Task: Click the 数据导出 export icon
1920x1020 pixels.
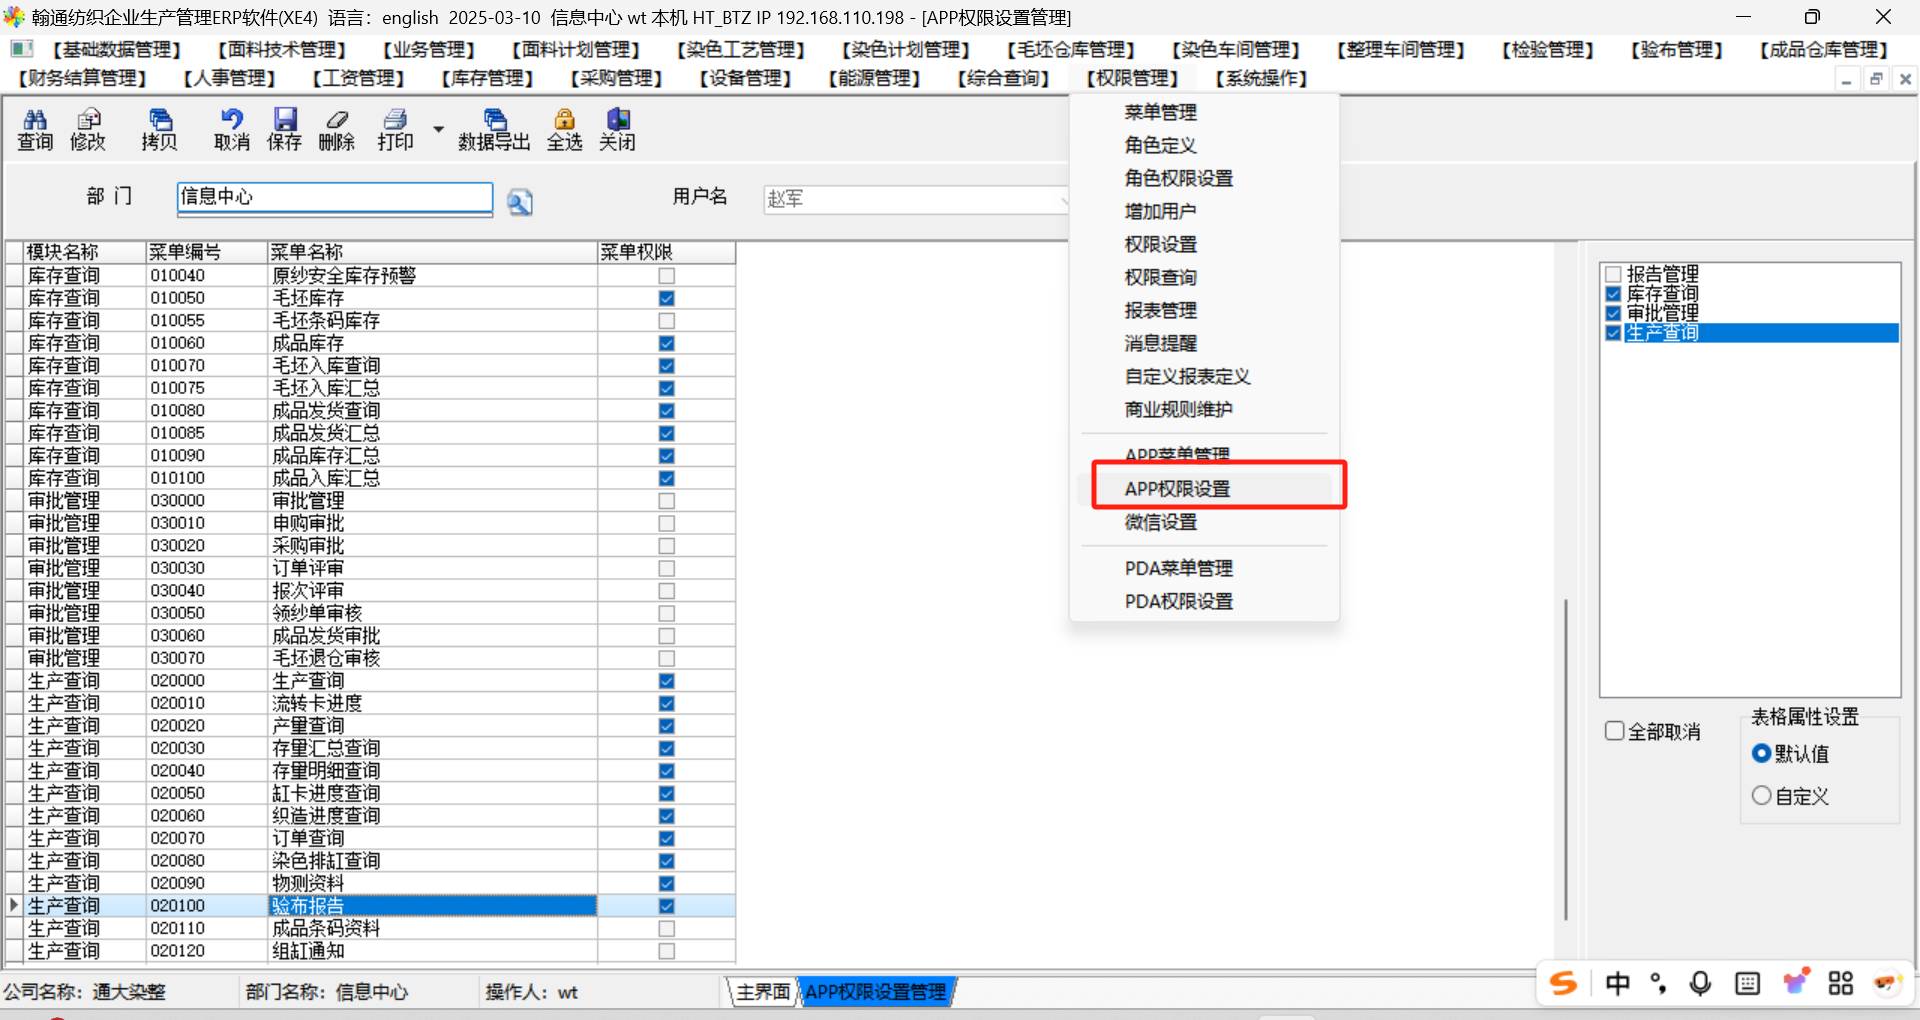Action: pos(494,130)
